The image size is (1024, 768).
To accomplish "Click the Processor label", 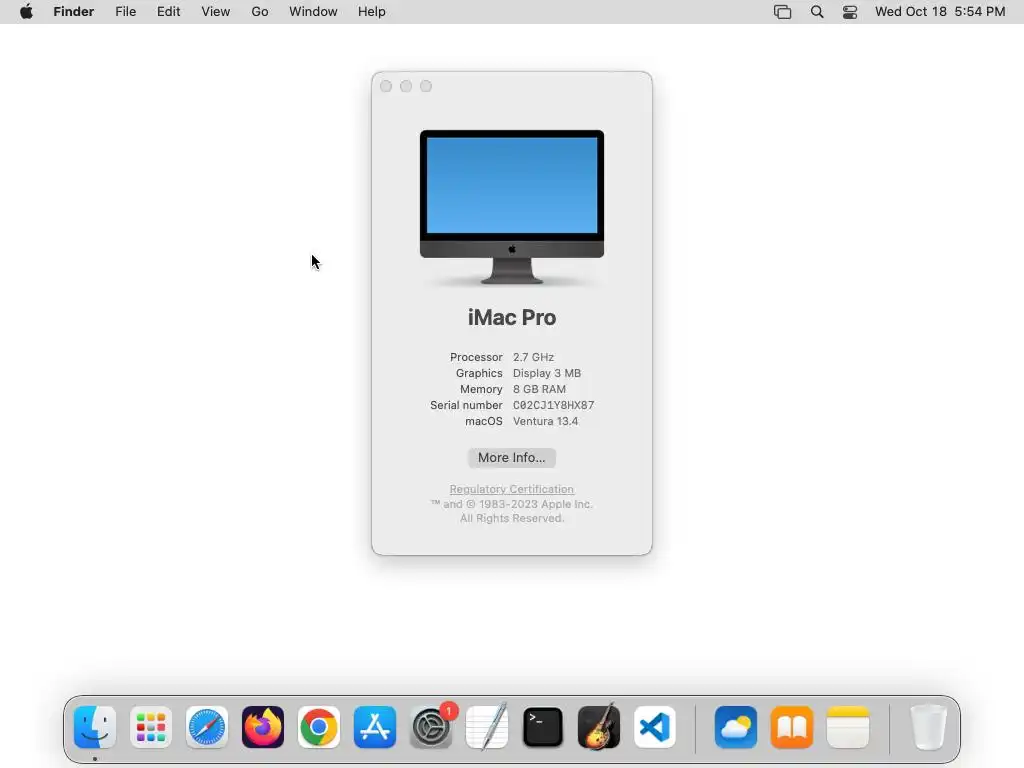I will coord(476,357).
